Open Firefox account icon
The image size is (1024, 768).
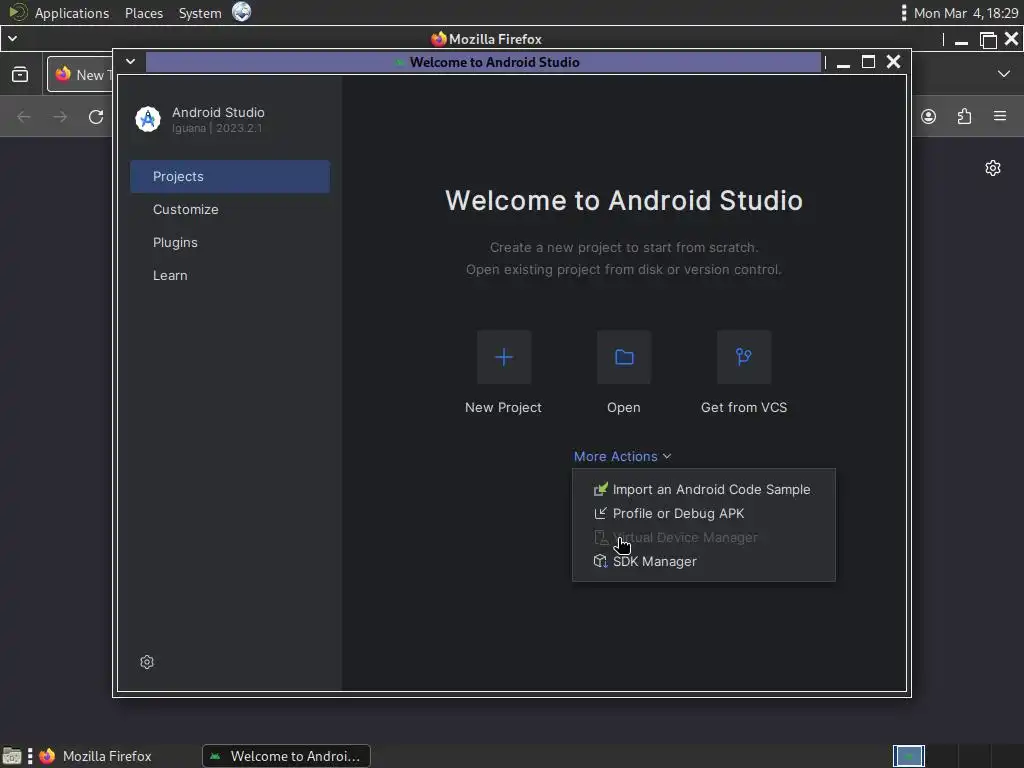click(x=928, y=116)
